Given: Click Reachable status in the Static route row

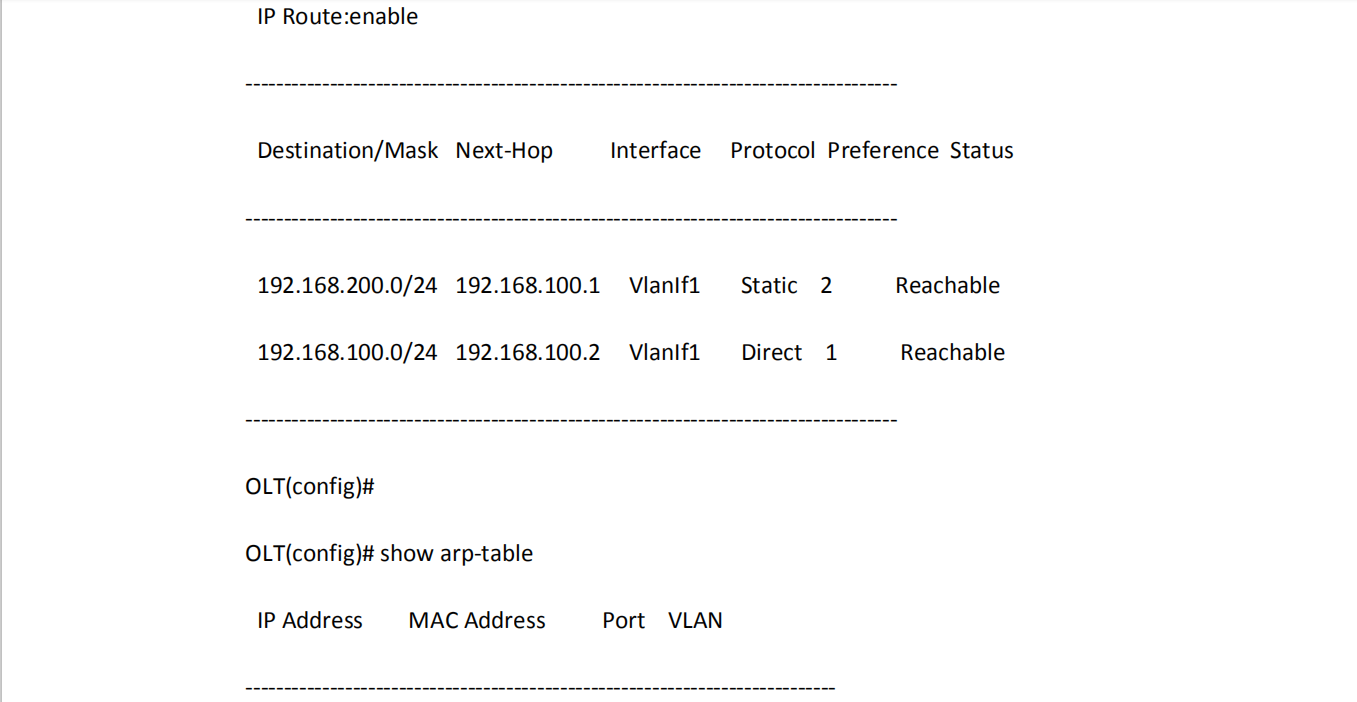Looking at the screenshot, I should coord(947,286).
